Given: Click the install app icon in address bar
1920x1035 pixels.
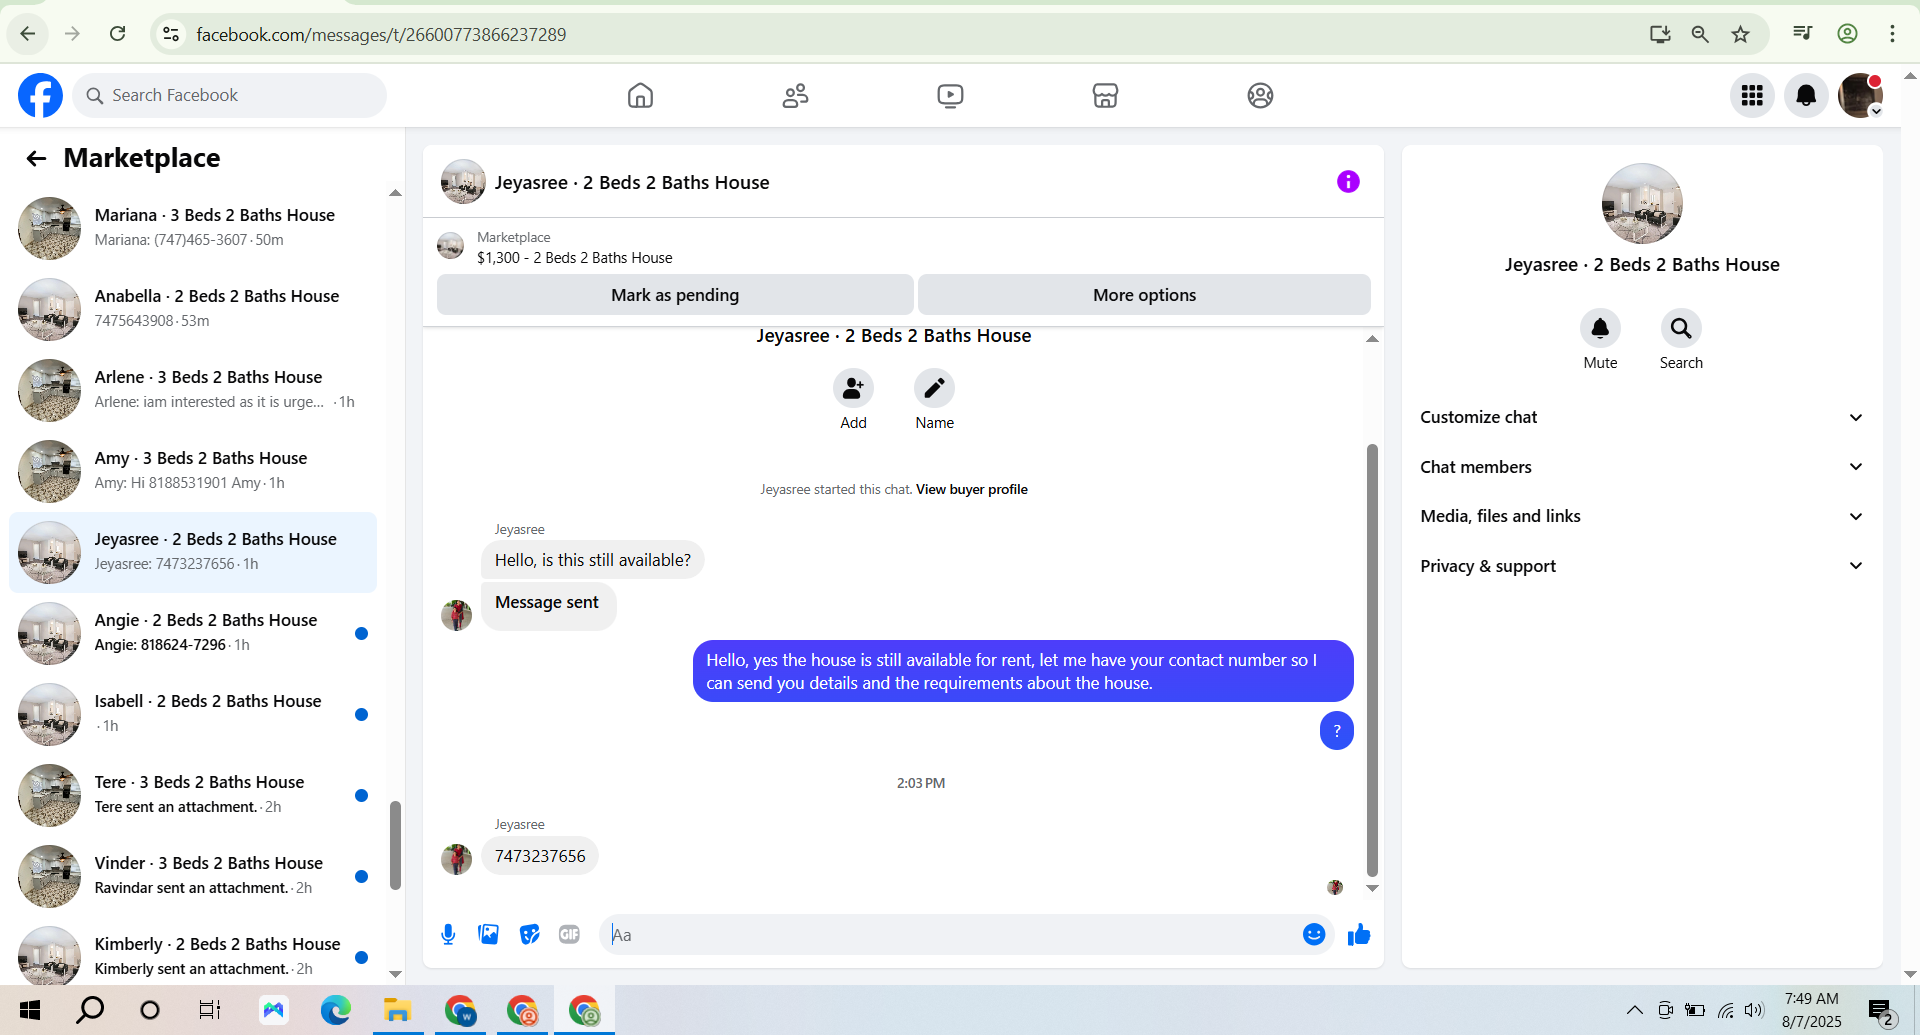Looking at the screenshot, I should click(x=1660, y=34).
